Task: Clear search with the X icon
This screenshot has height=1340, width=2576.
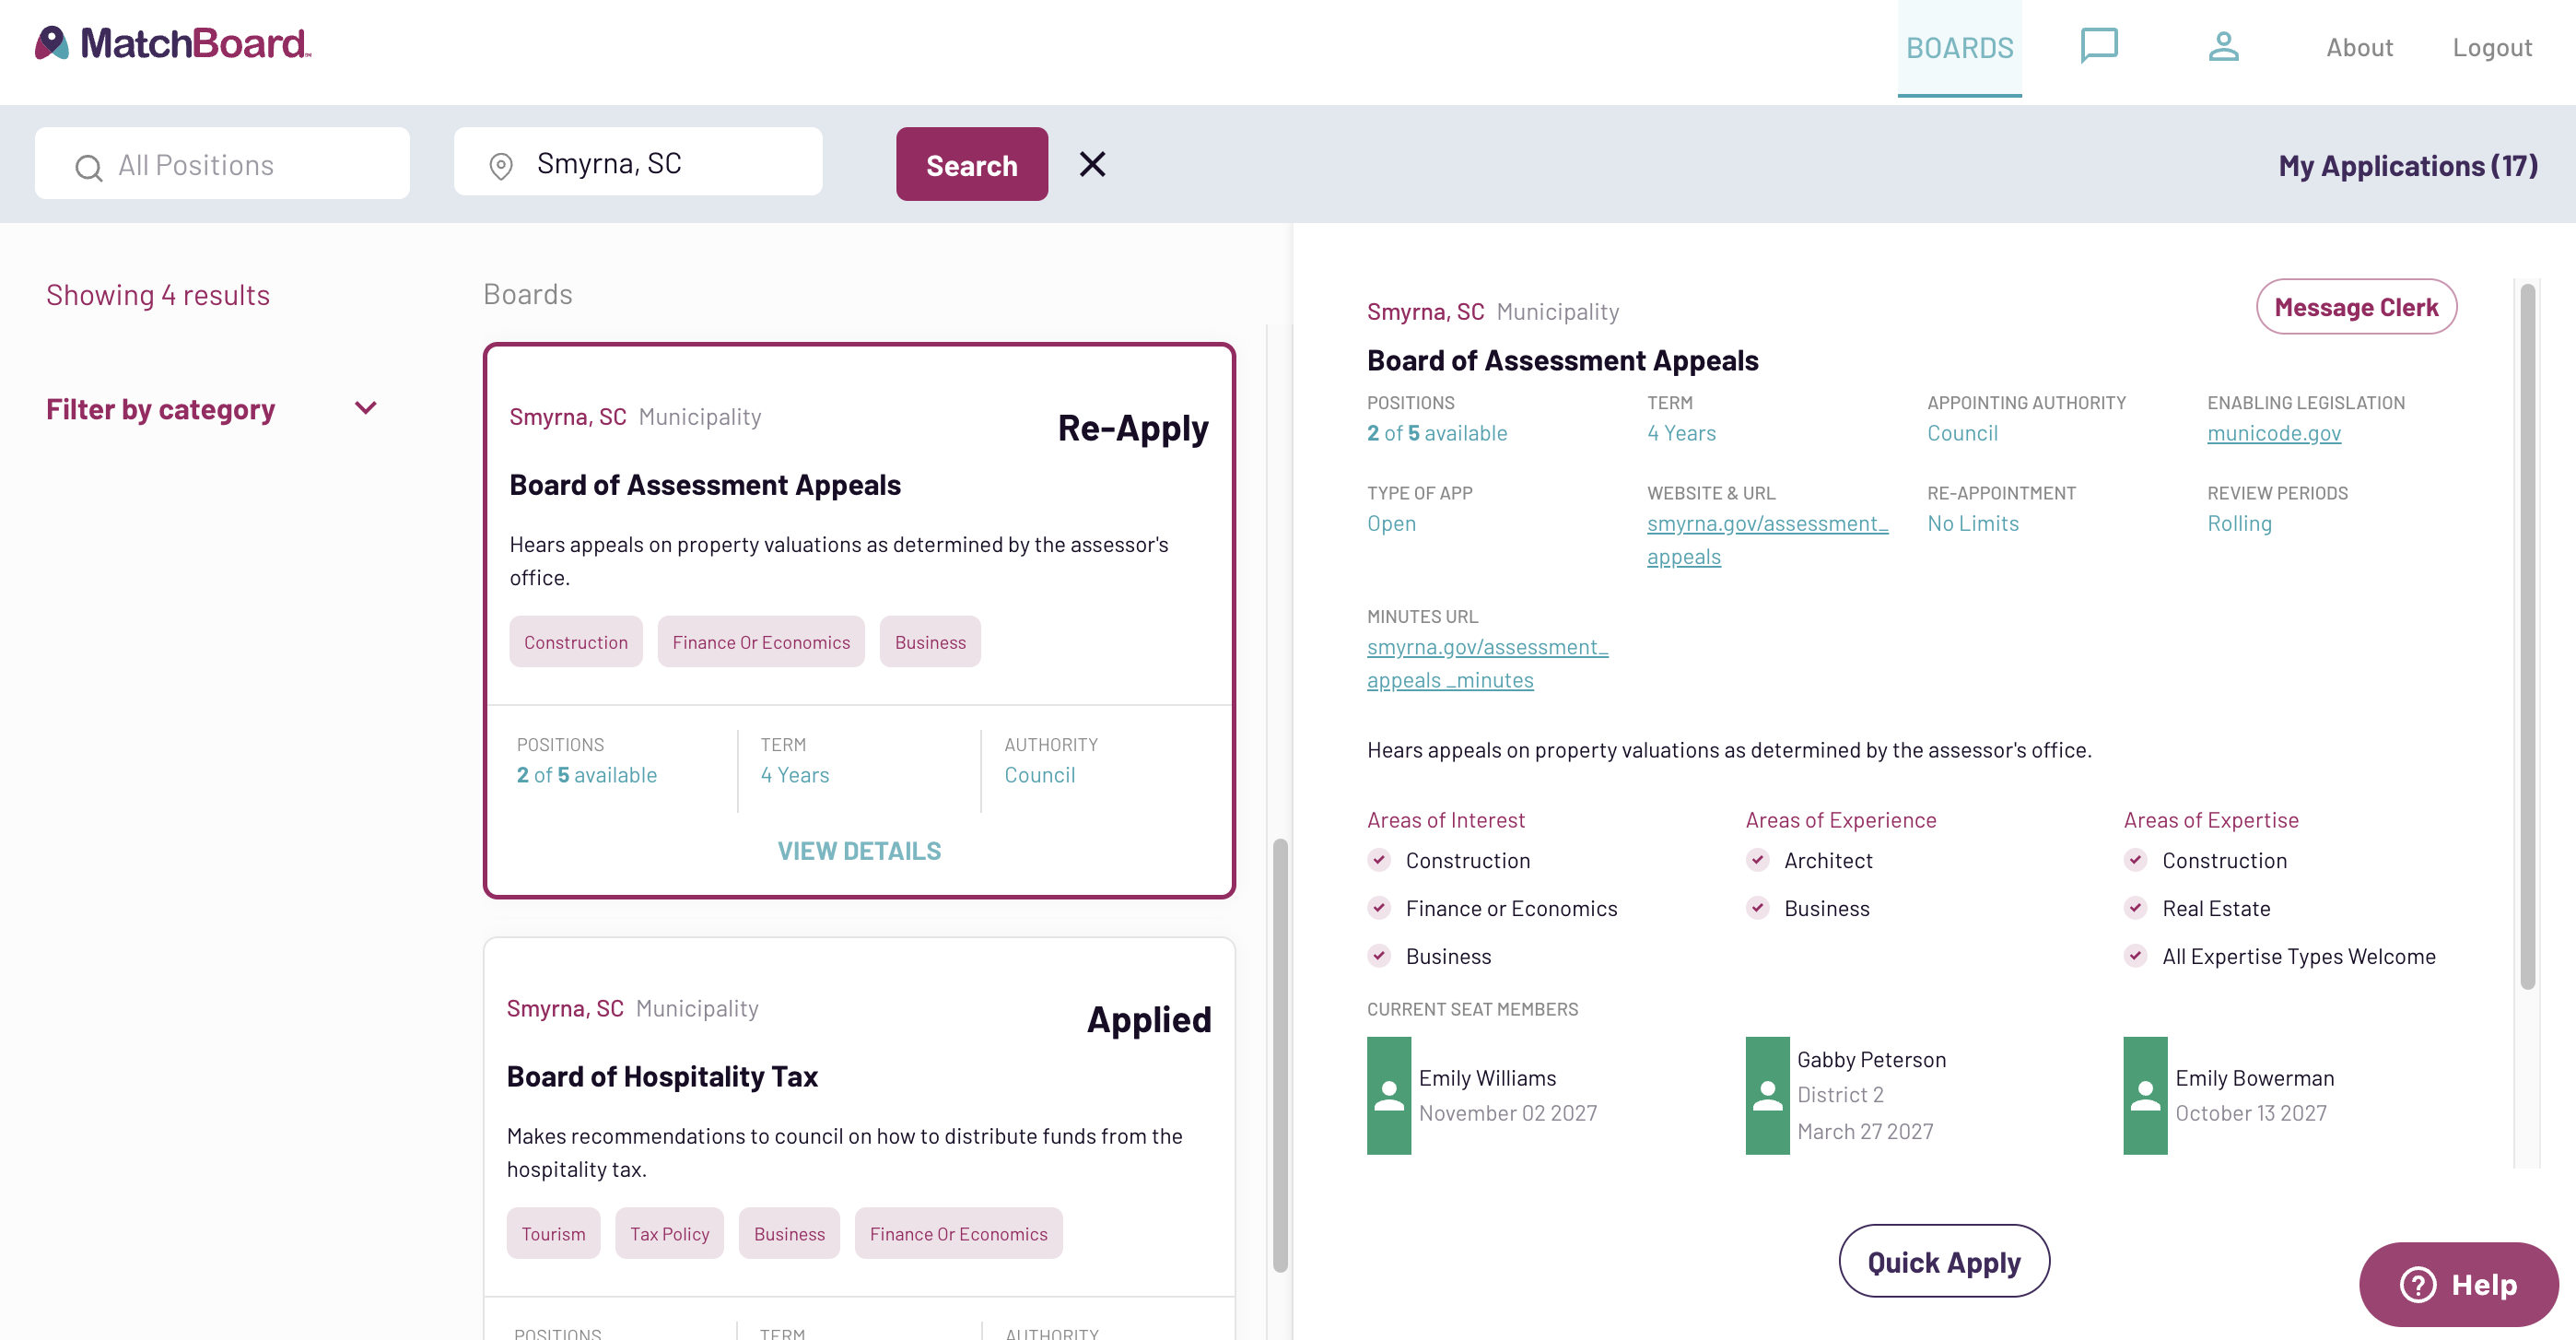Action: [1092, 164]
